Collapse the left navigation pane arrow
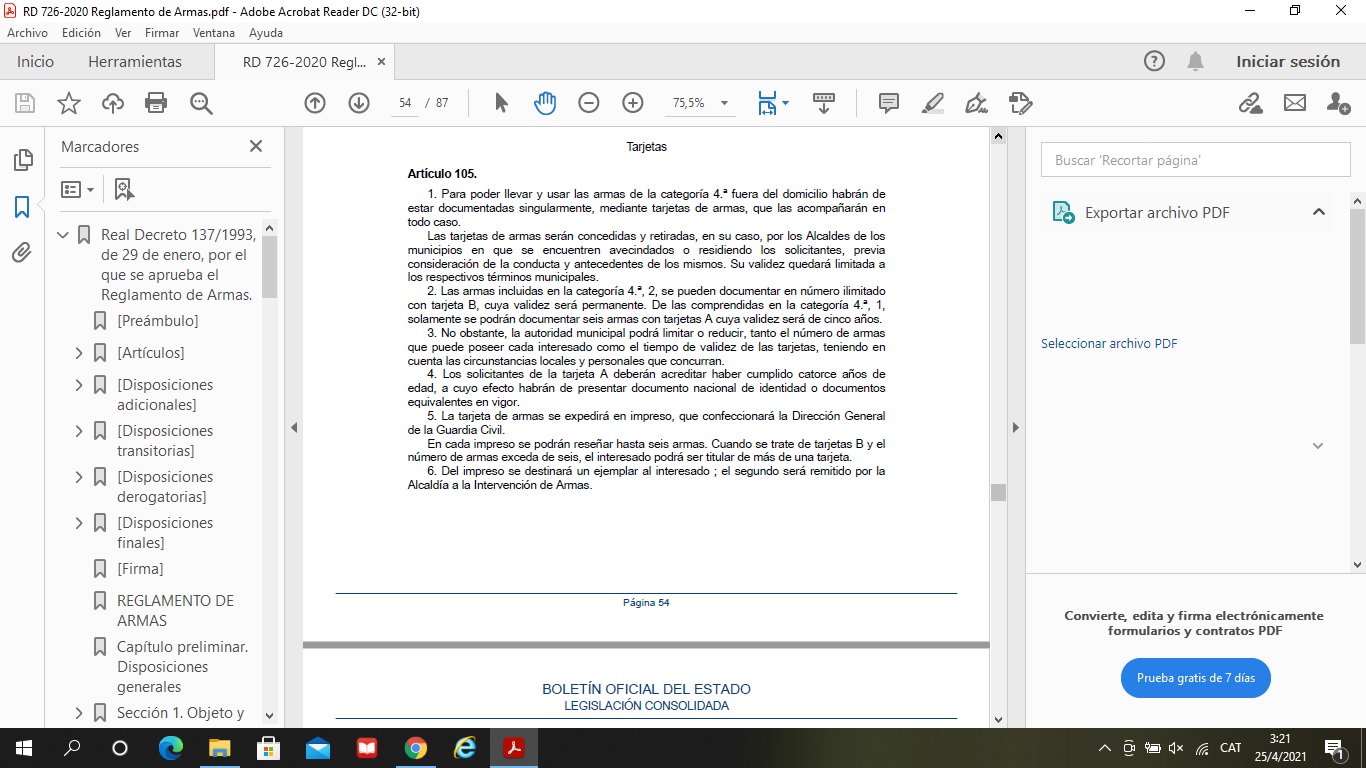This screenshot has width=1366, height=768. (294, 428)
